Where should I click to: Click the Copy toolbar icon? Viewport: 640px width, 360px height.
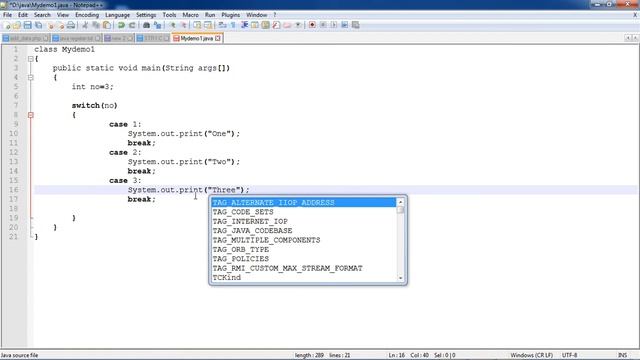point(96,25)
